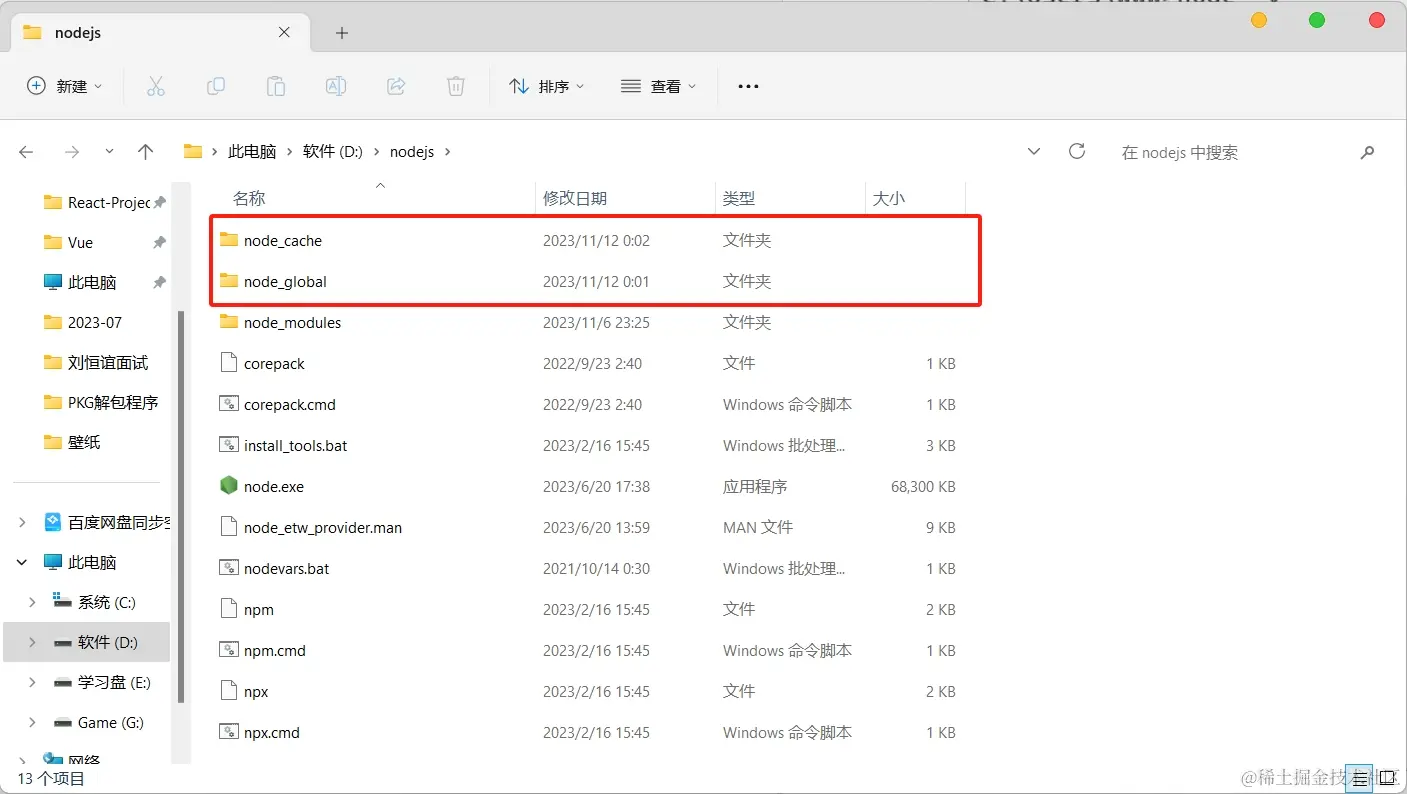Select the node_cache folder icon
Screen dimensions: 1407x794
click(229, 240)
